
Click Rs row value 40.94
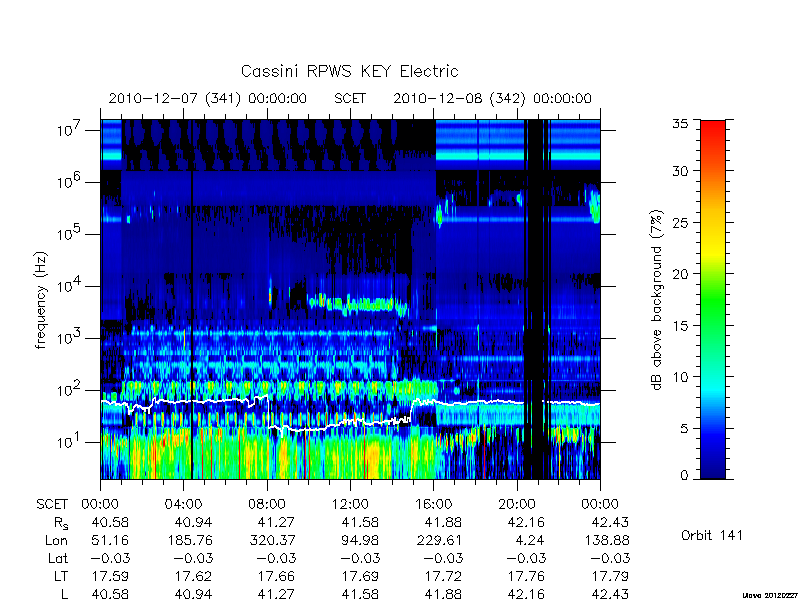[193, 522]
